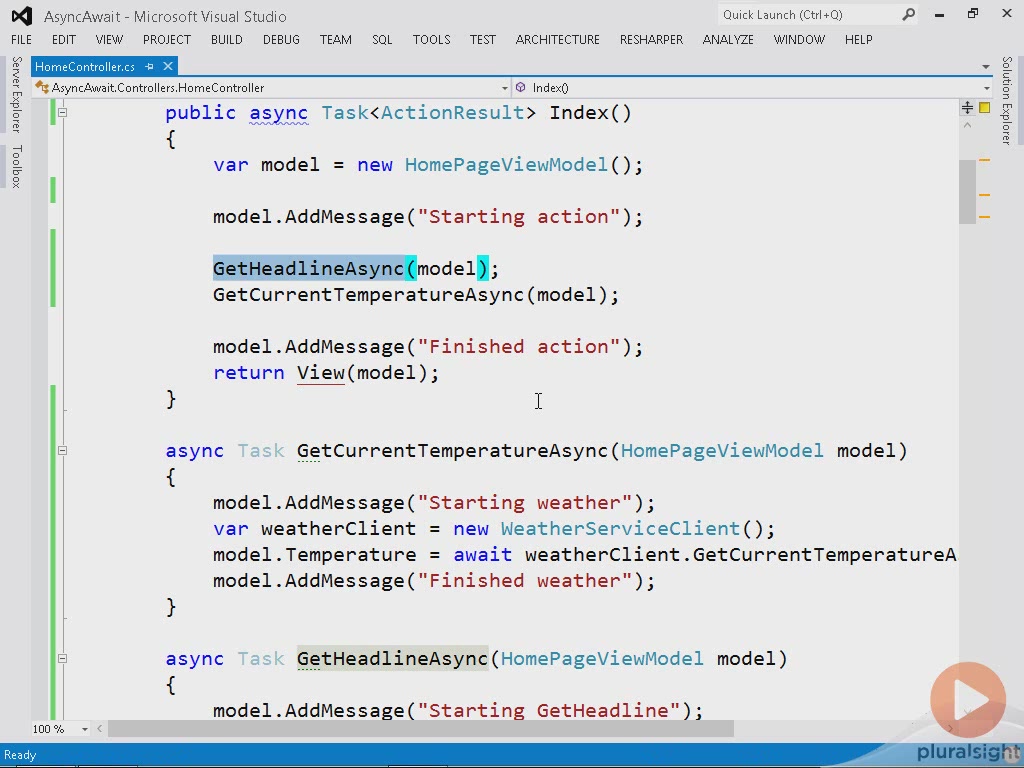The width and height of the screenshot is (1024, 768).
Task: Open the Toolbox side panel
Action: (x=16, y=167)
